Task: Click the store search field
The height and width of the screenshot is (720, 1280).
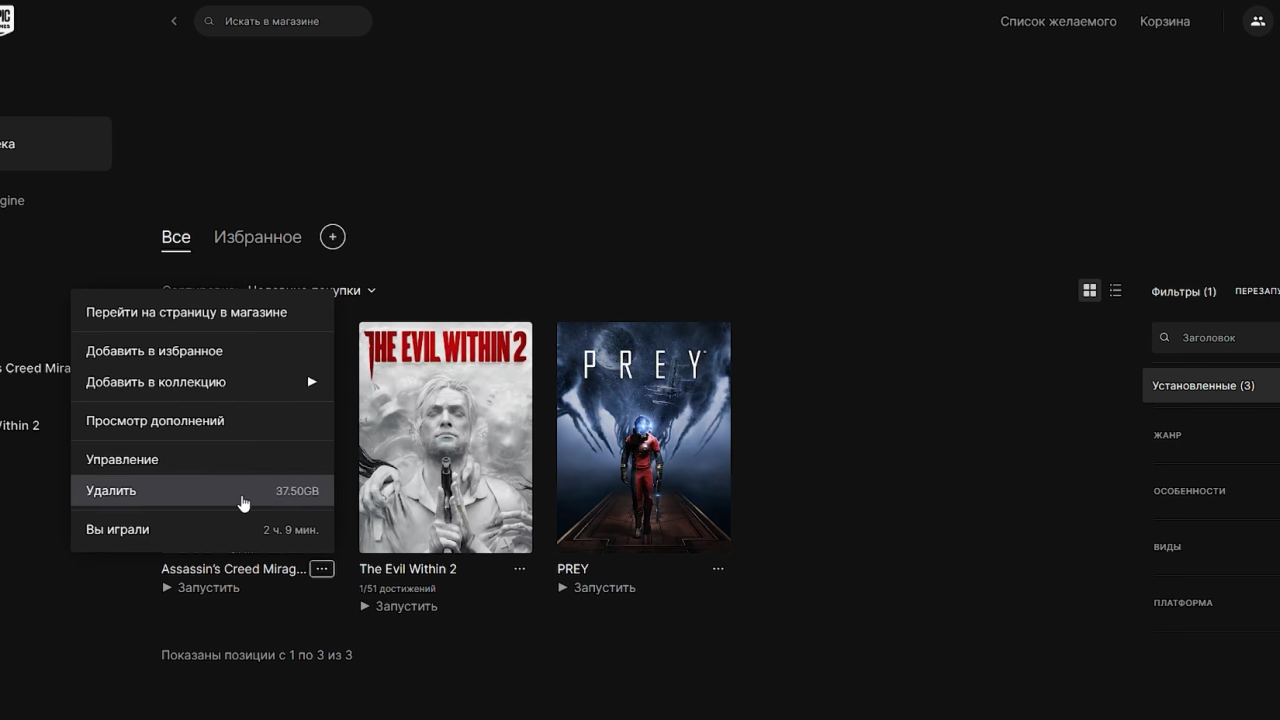Action: 283,21
